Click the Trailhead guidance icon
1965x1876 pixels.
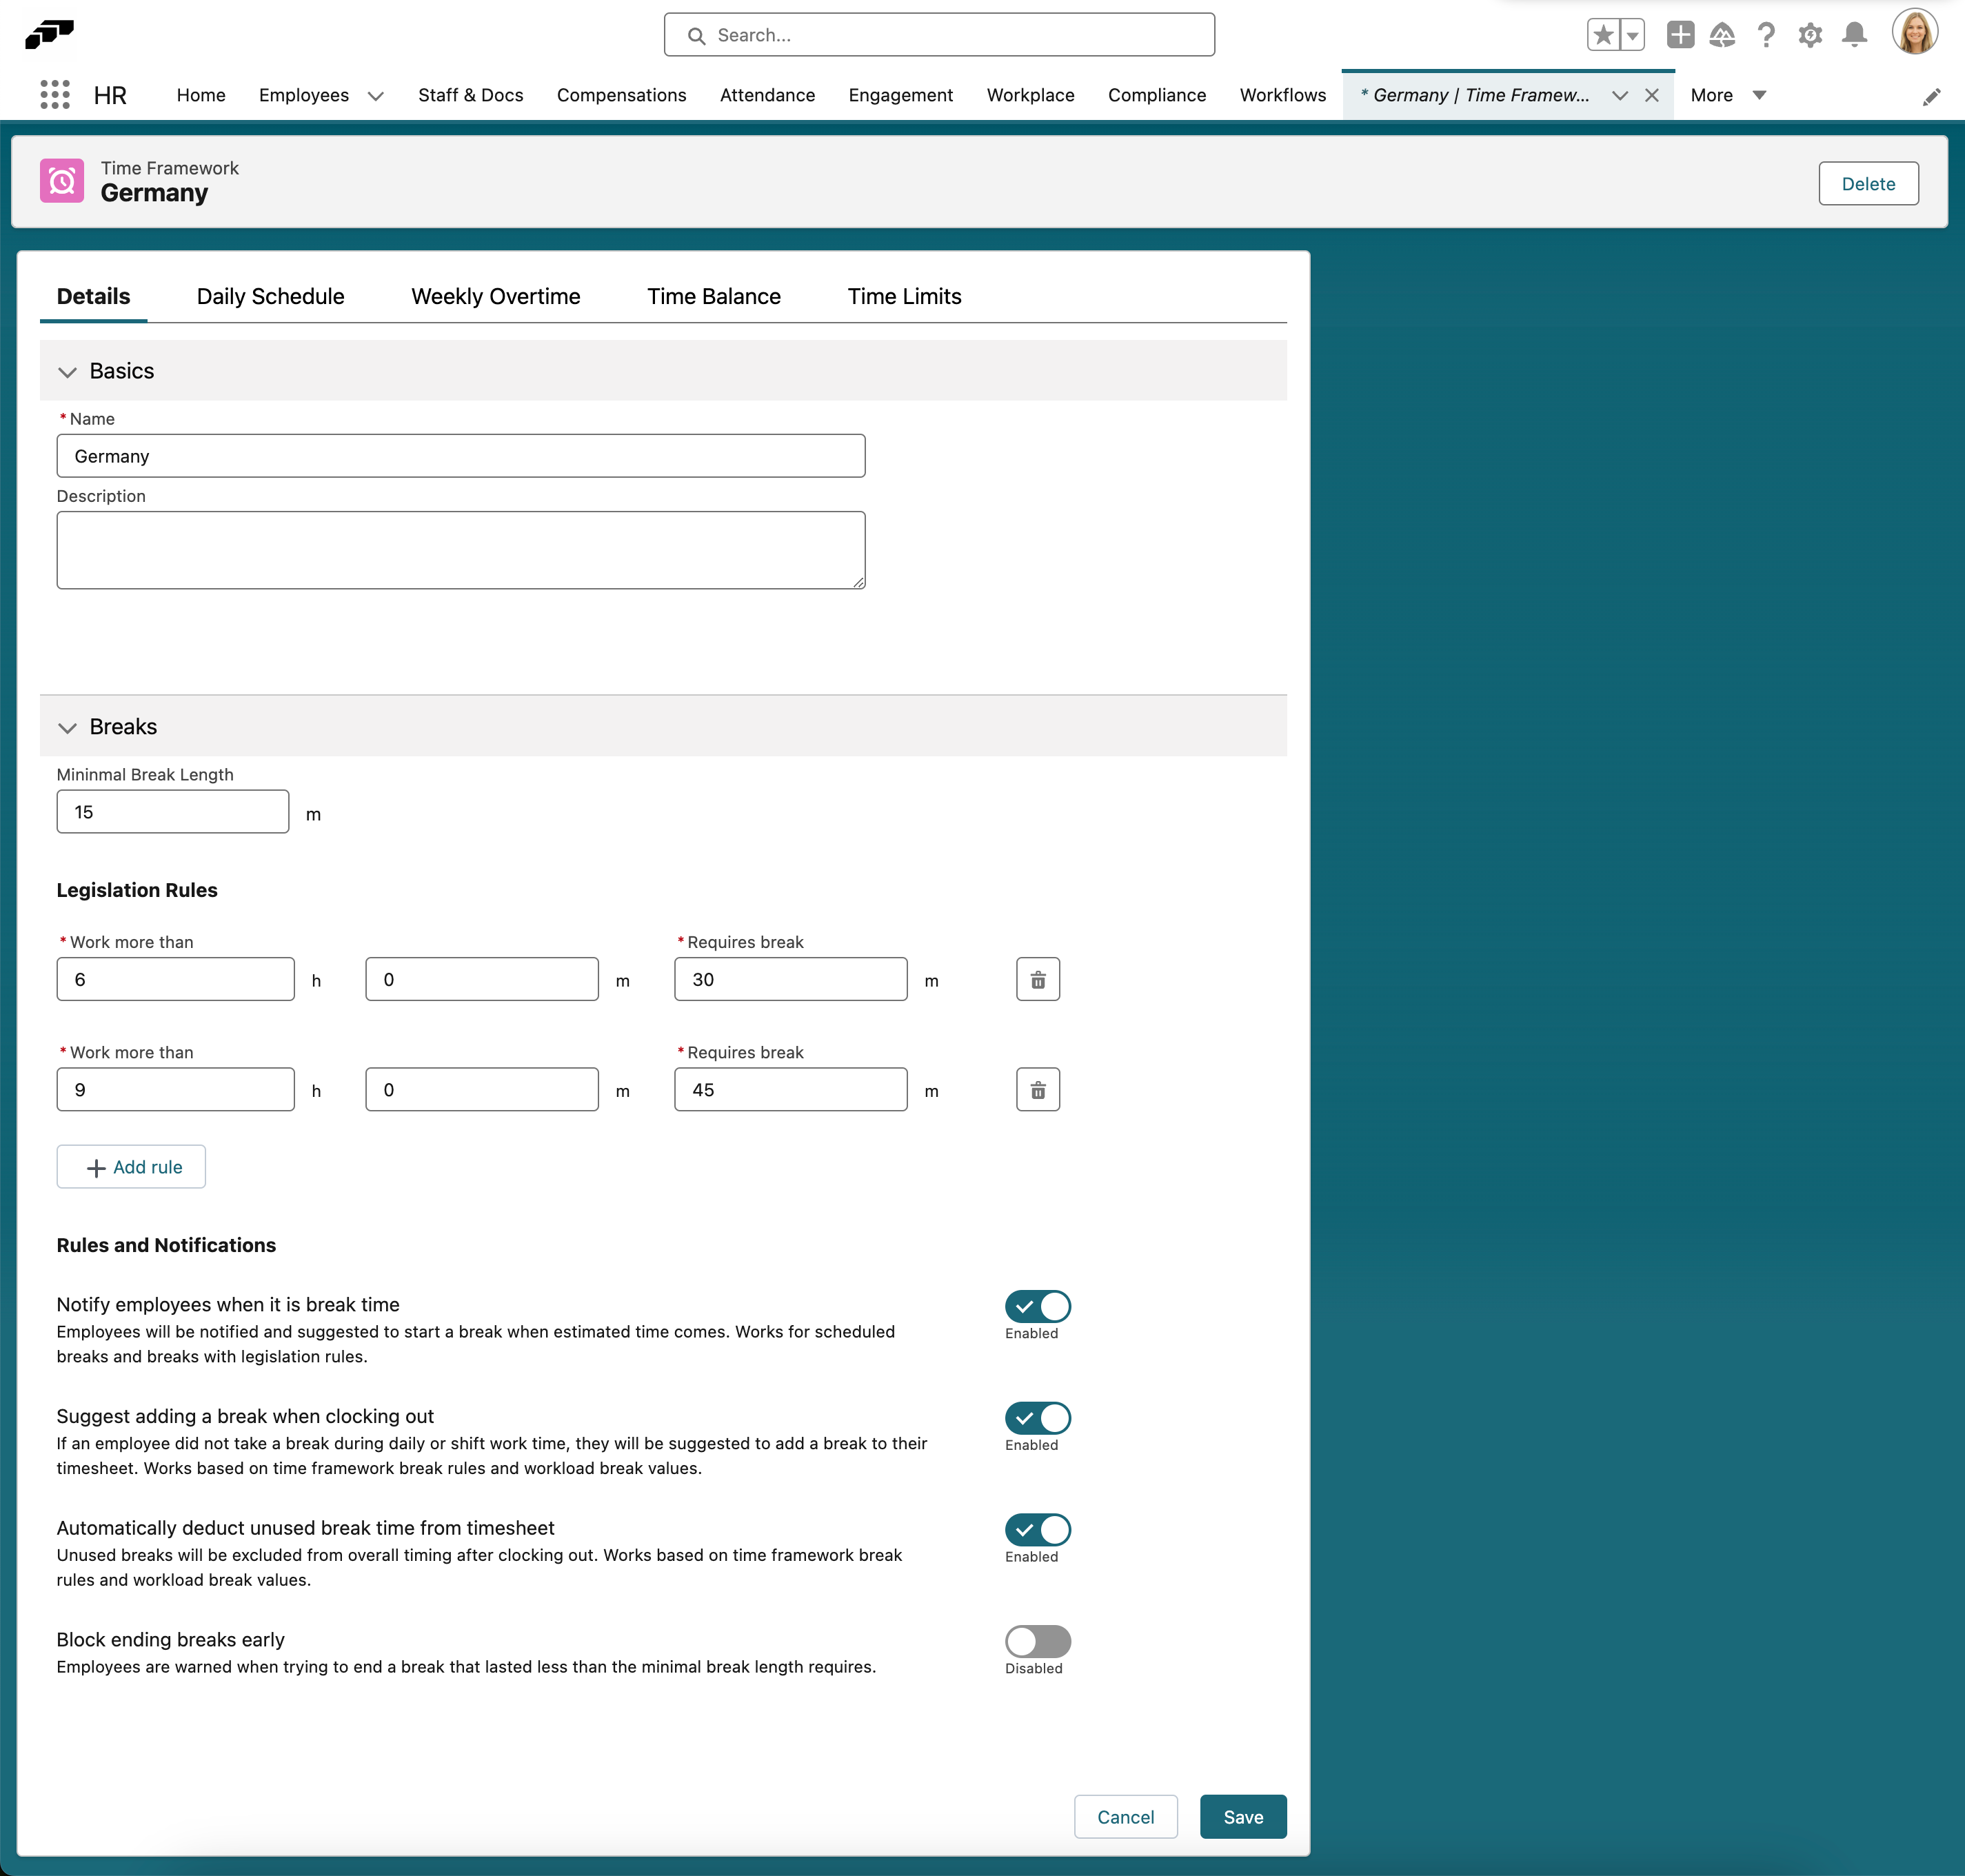click(1722, 34)
